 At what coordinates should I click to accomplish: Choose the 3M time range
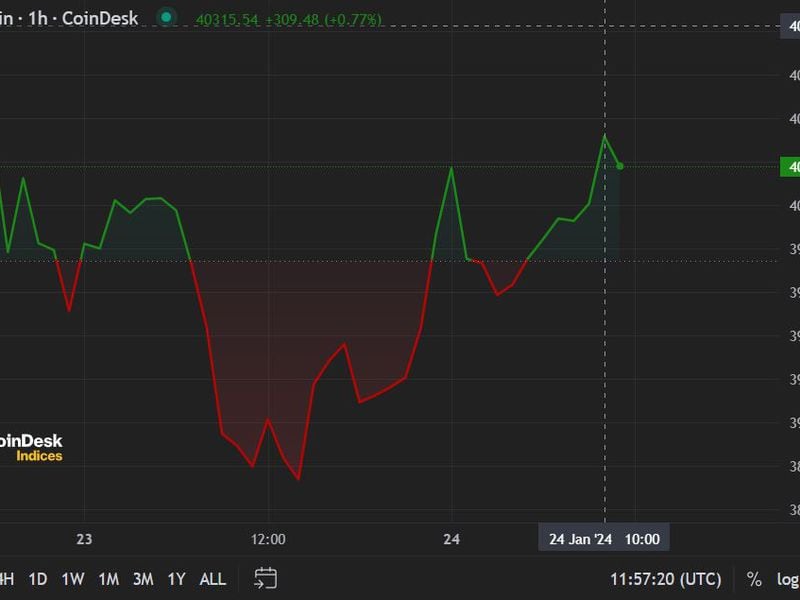[142, 579]
